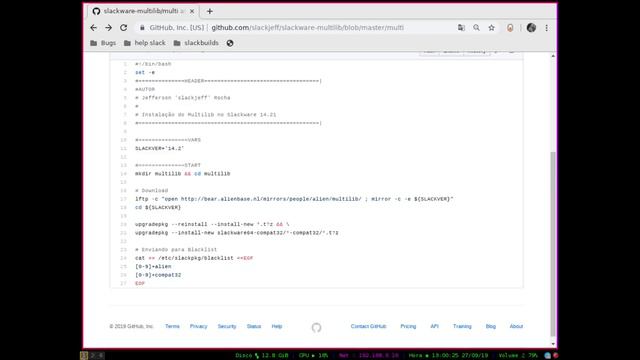The image size is (640, 360).
Task: Reload the GitHub page
Action: pyautogui.click(x=124, y=28)
